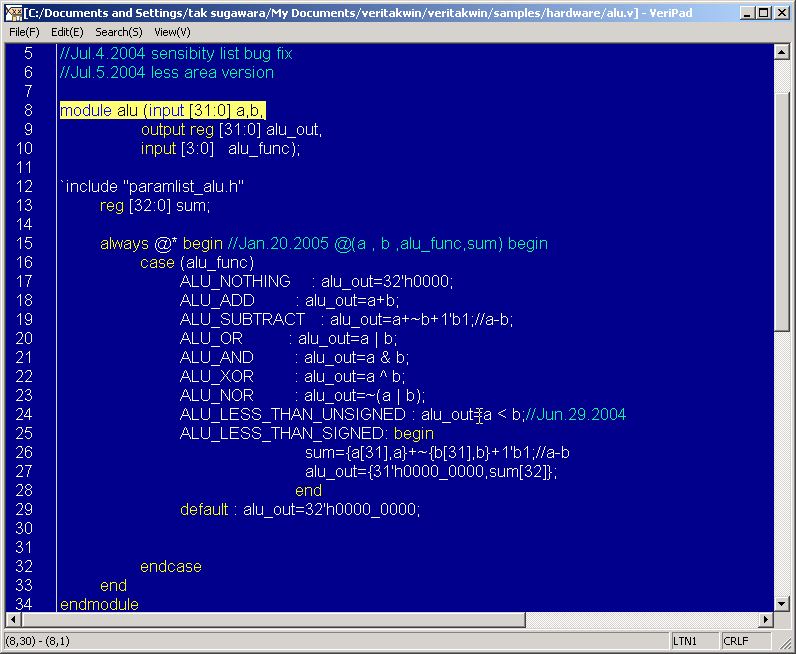Open the Search(S) menu
The width and height of the screenshot is (796, 654).
[x=119, y=32]
